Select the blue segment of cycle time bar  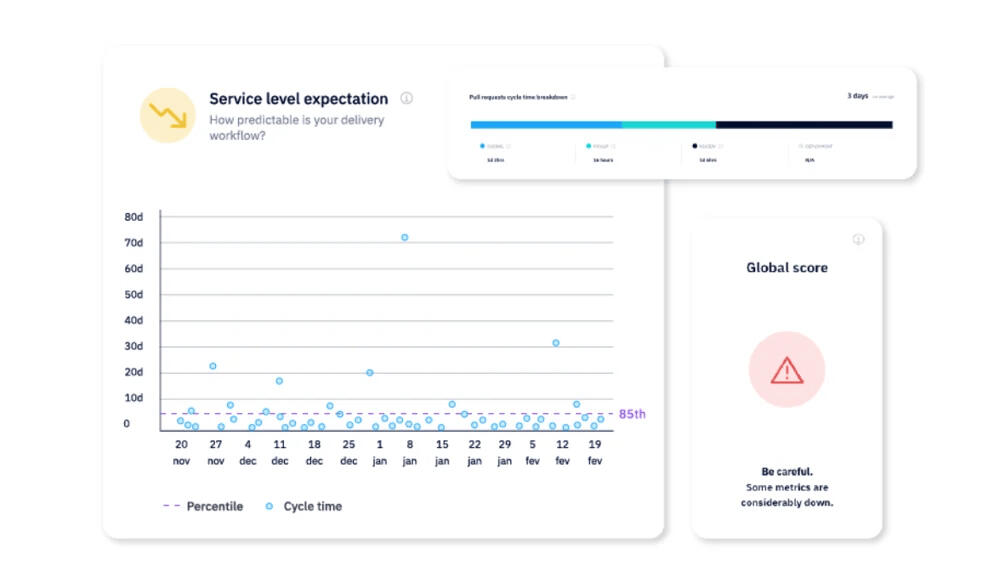click(546, 125)
